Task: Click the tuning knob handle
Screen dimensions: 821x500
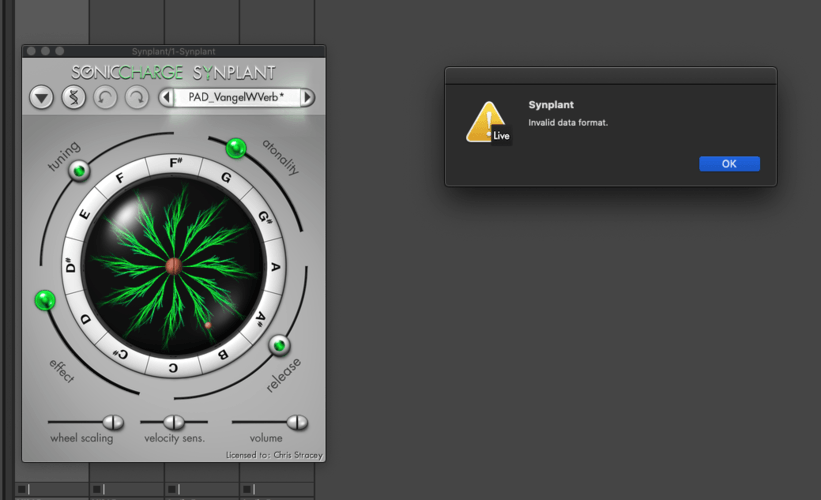Action: [79, 170]
